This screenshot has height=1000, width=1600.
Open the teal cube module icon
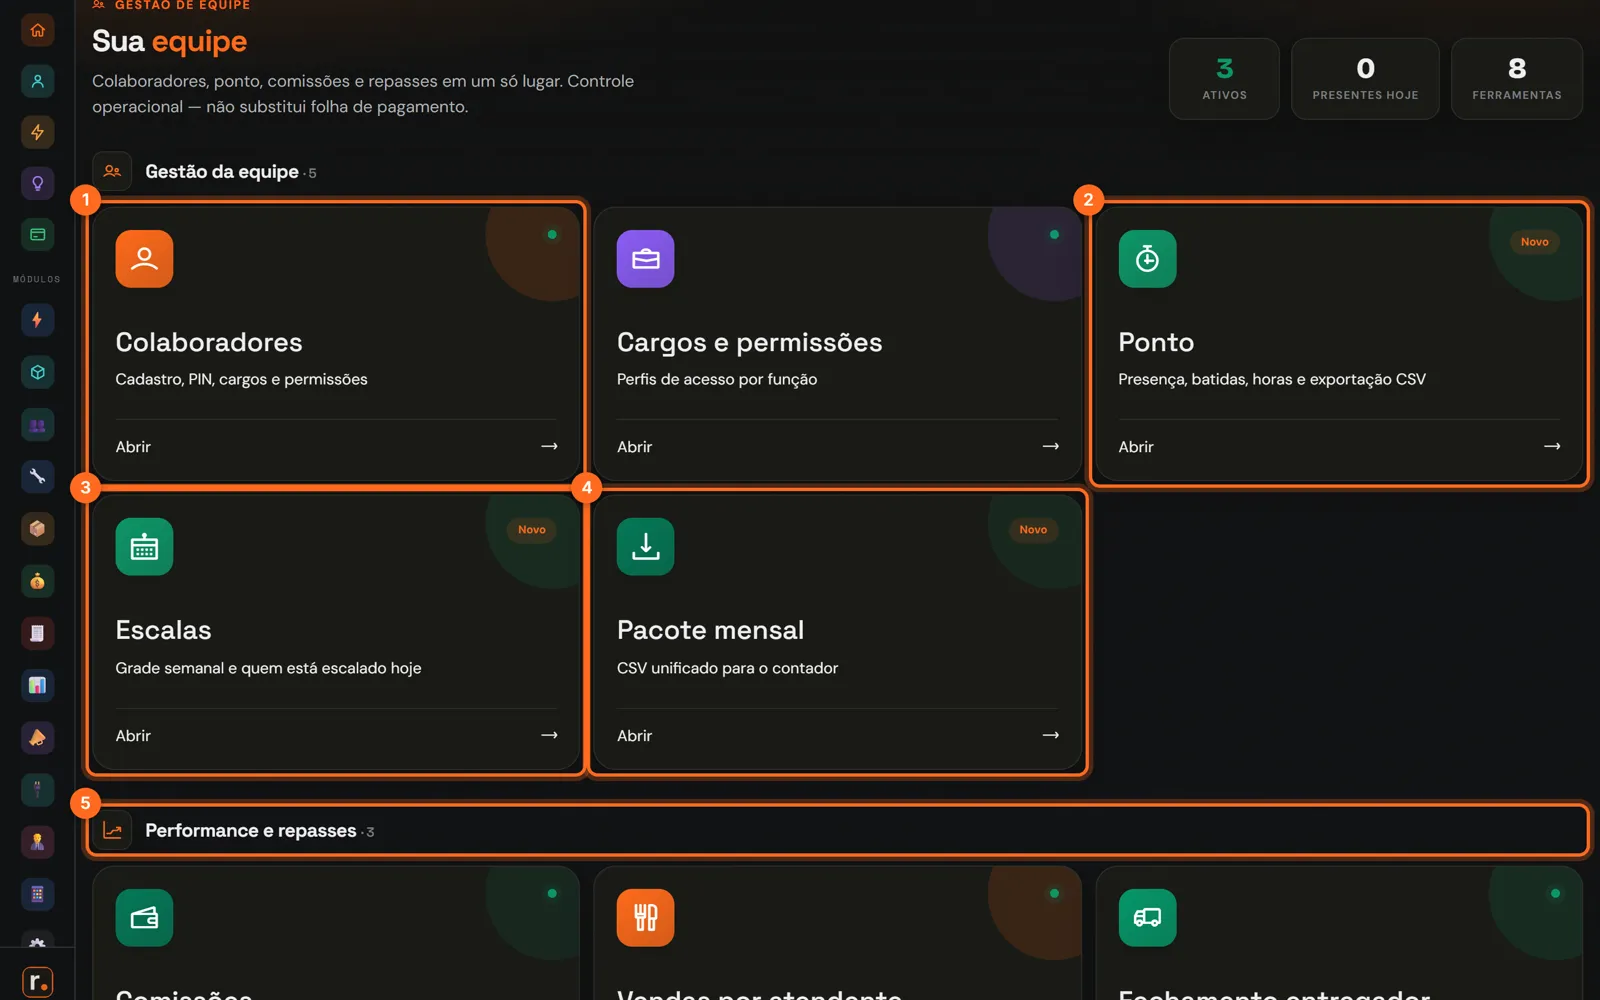point(37,372)
